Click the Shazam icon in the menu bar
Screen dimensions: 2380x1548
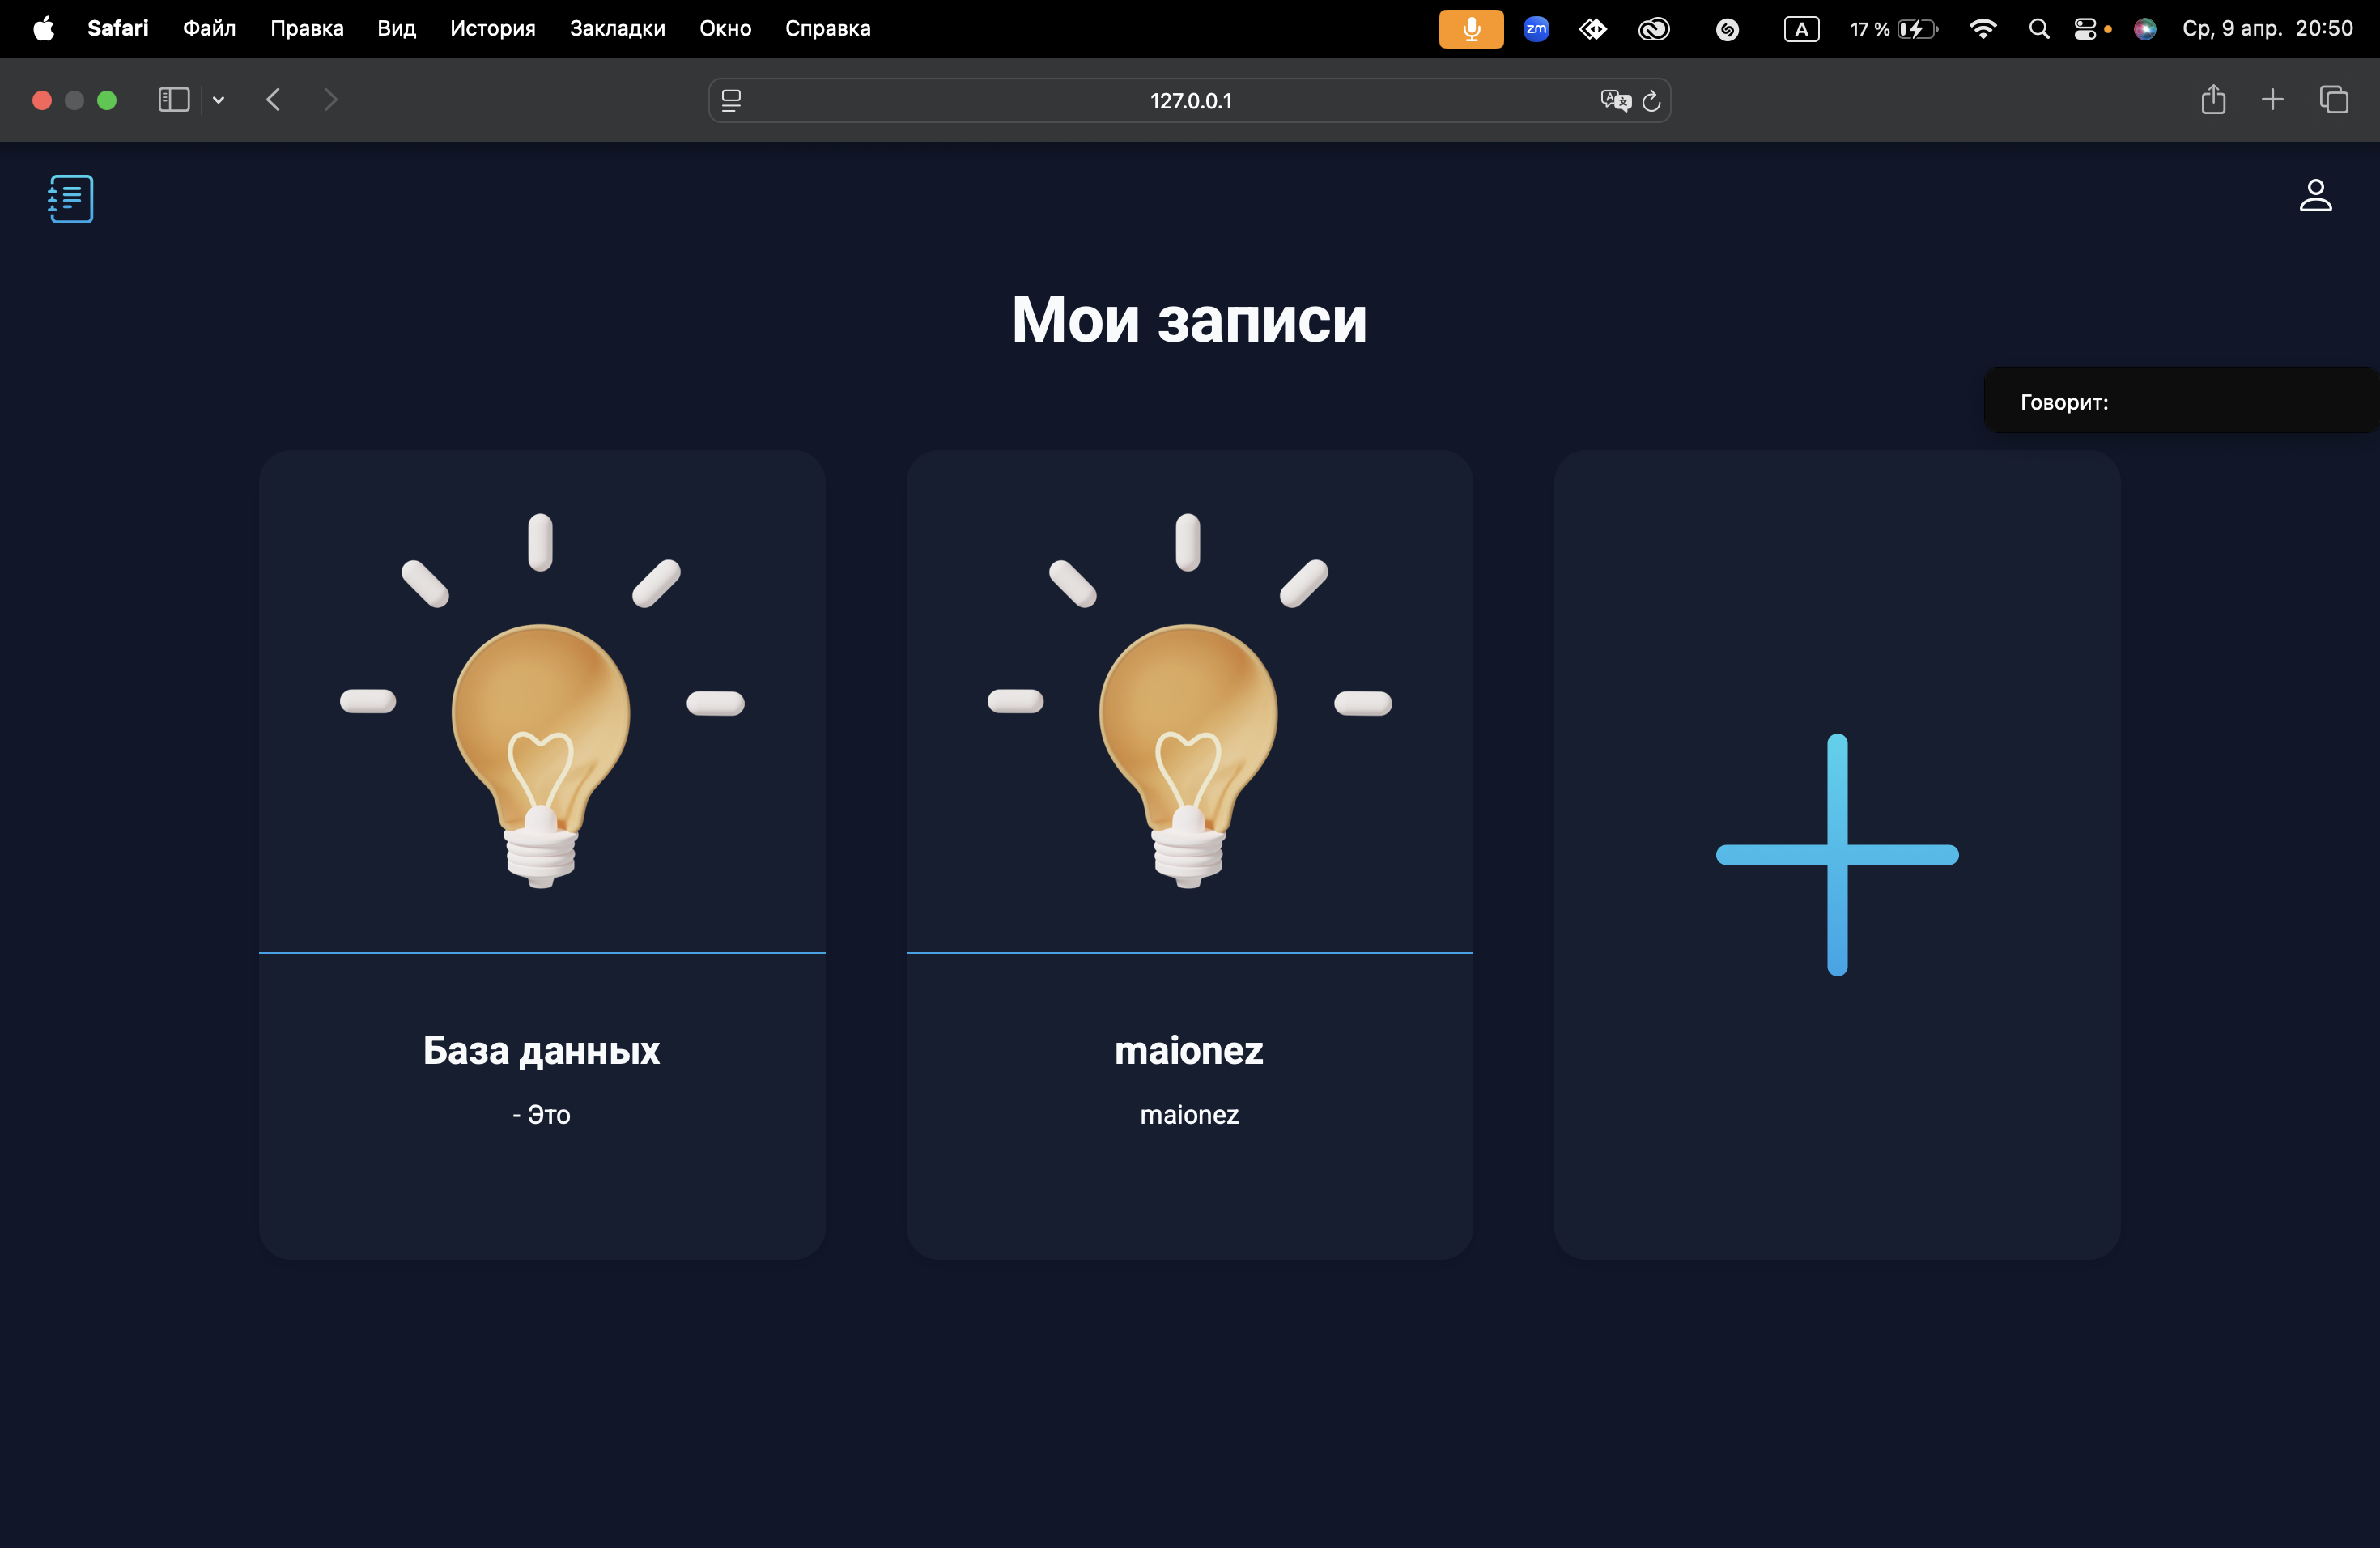[x=1726, y=28]
